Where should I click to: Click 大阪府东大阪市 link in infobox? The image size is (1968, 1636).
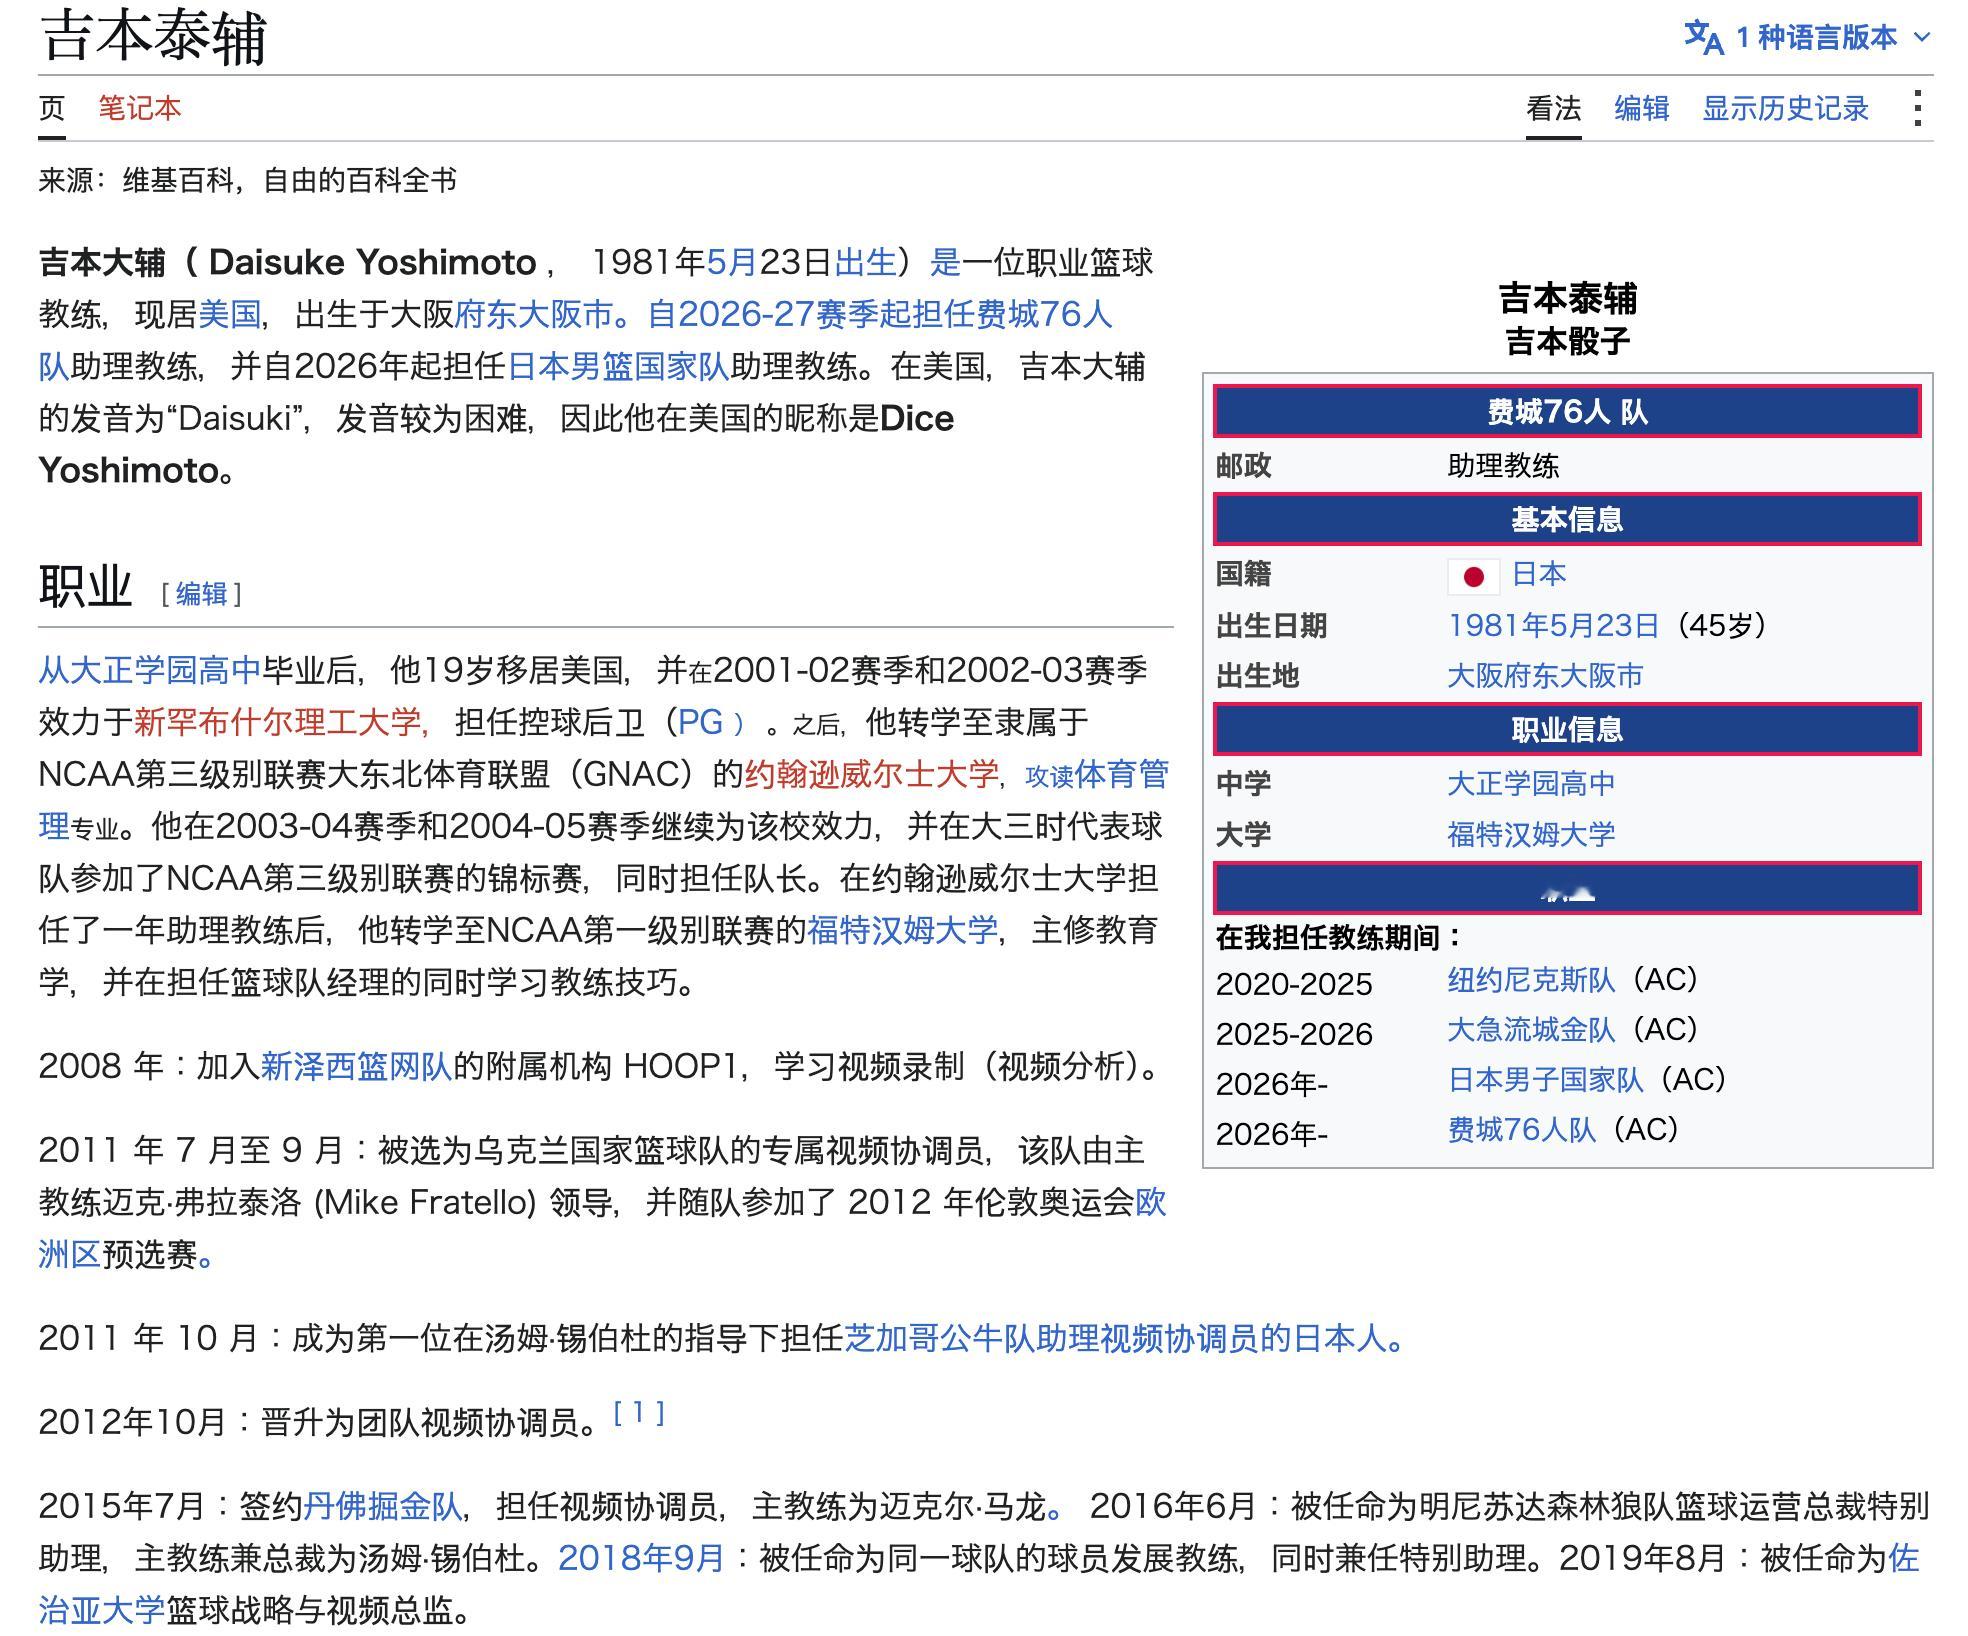pos(1545,676)
